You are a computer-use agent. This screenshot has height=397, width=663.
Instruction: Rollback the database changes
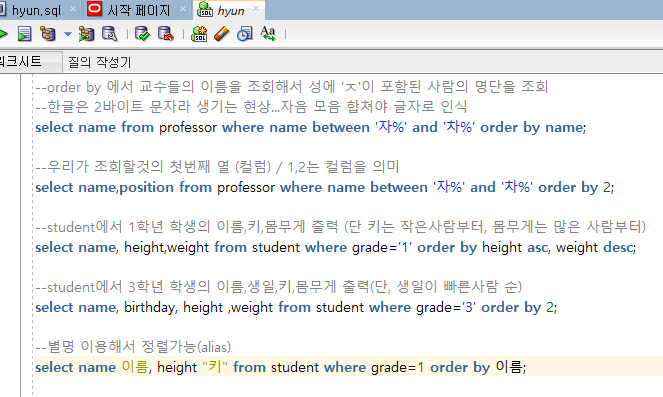pyautogui.click(x=165, y=34)
